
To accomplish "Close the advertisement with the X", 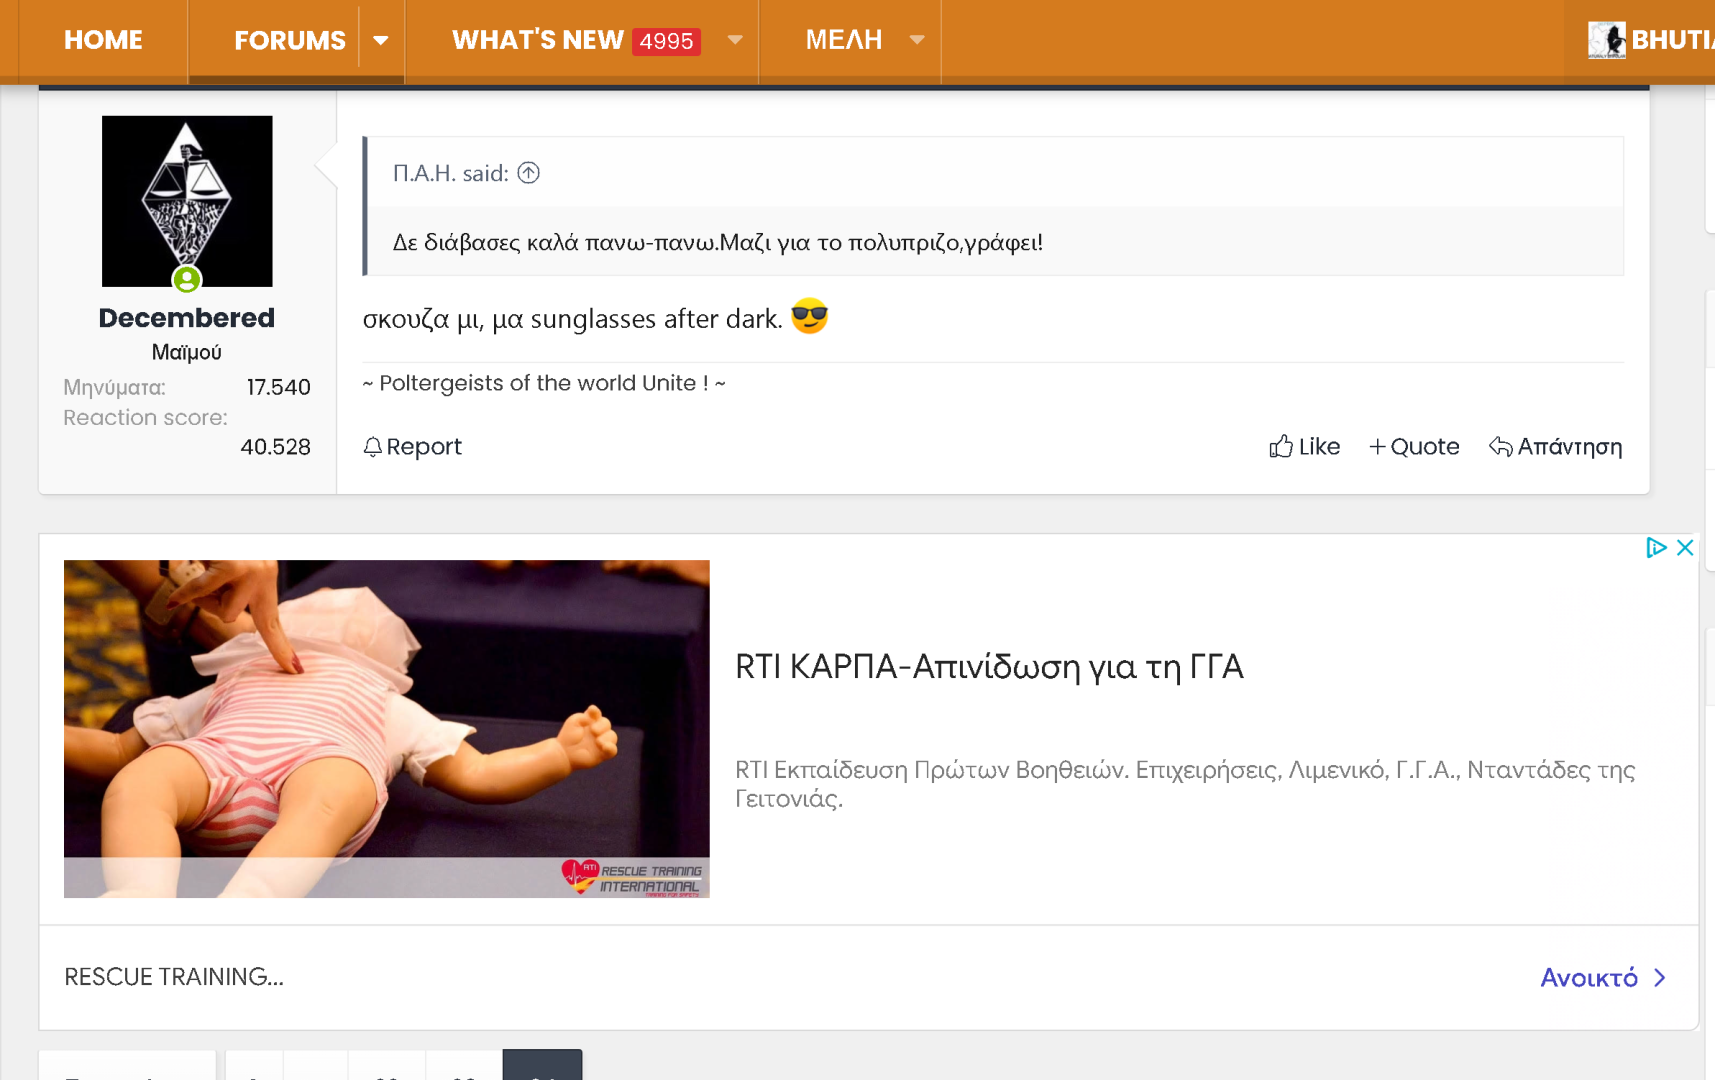I will (1685, 547).
